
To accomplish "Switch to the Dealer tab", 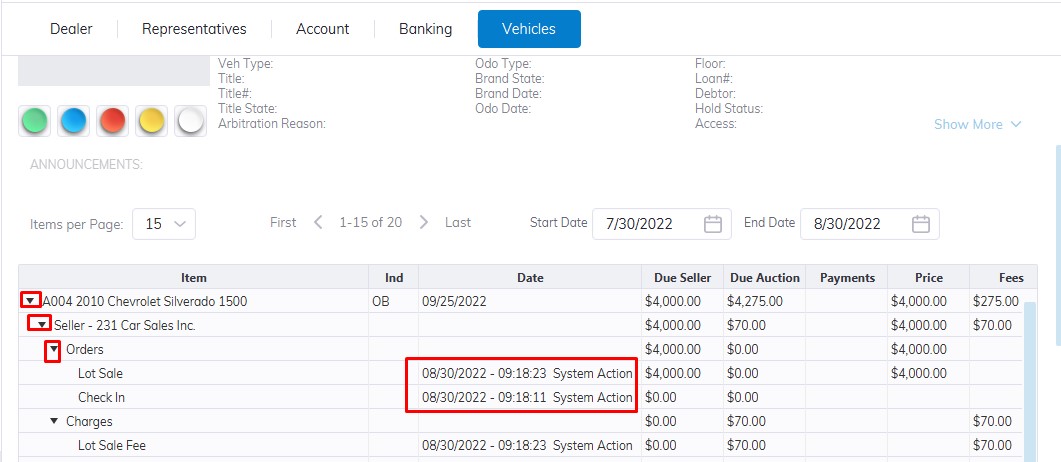I will (x=71, y=29).
